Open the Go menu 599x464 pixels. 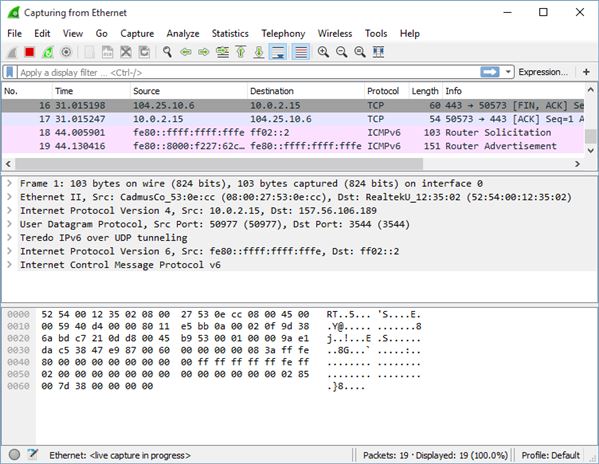(101, 34)
